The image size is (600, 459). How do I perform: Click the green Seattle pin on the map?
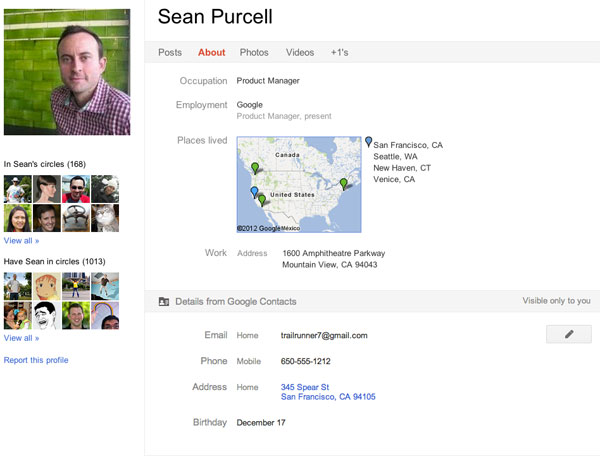pyautogui.click(x=255, y=168)
